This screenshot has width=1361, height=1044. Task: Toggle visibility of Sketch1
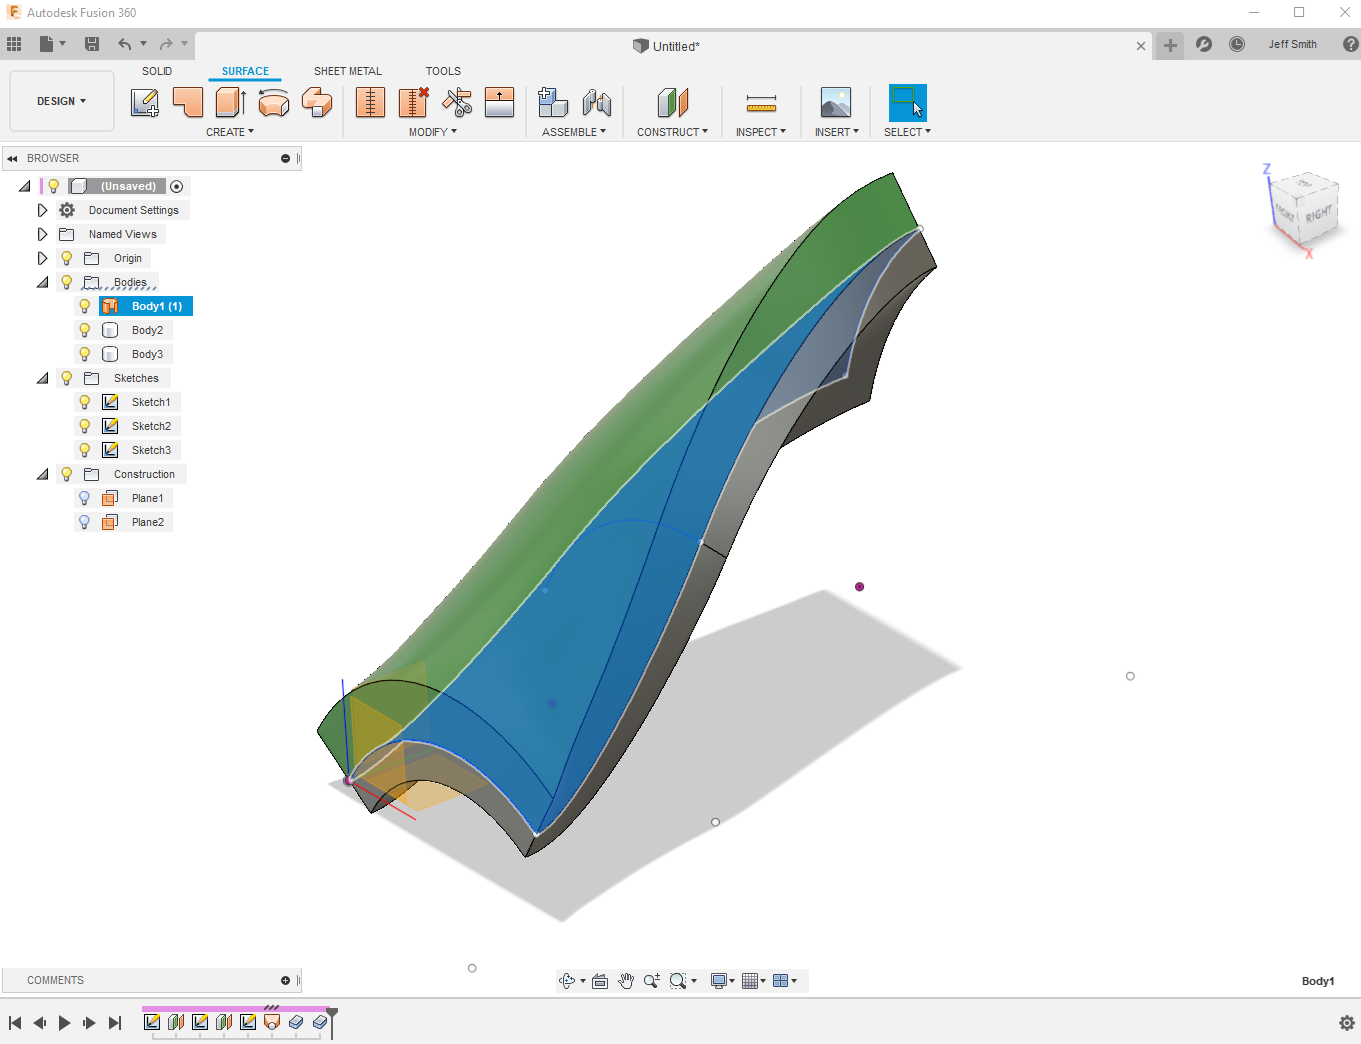[85, 402]
